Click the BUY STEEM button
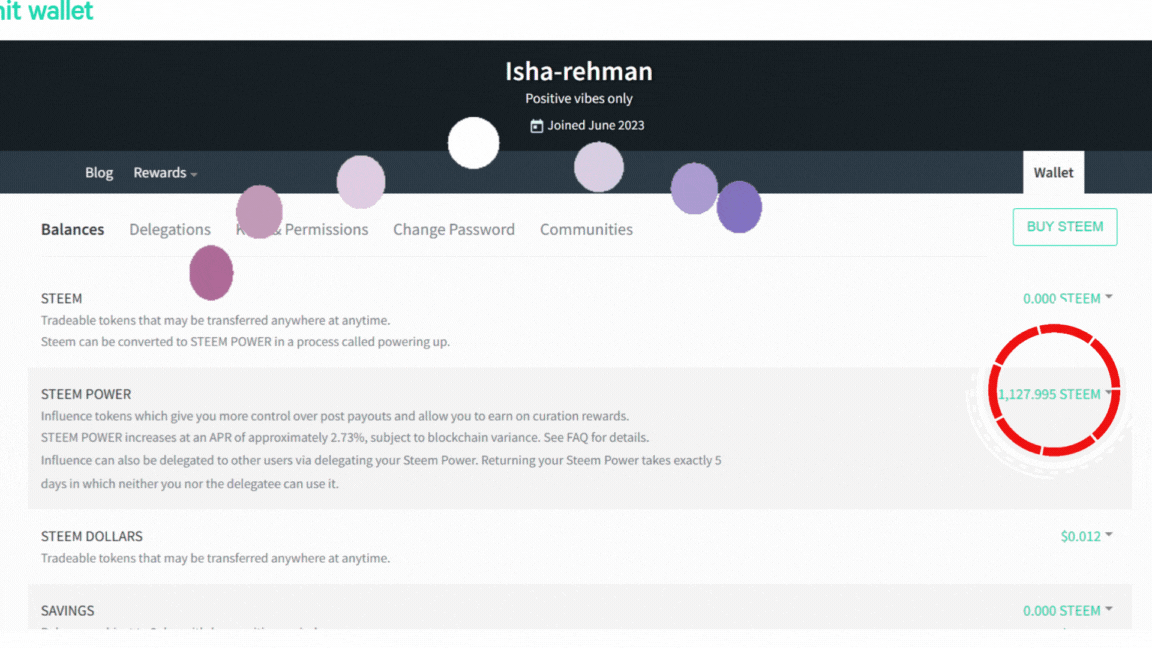1152x648 pixels. (1065, 227)
